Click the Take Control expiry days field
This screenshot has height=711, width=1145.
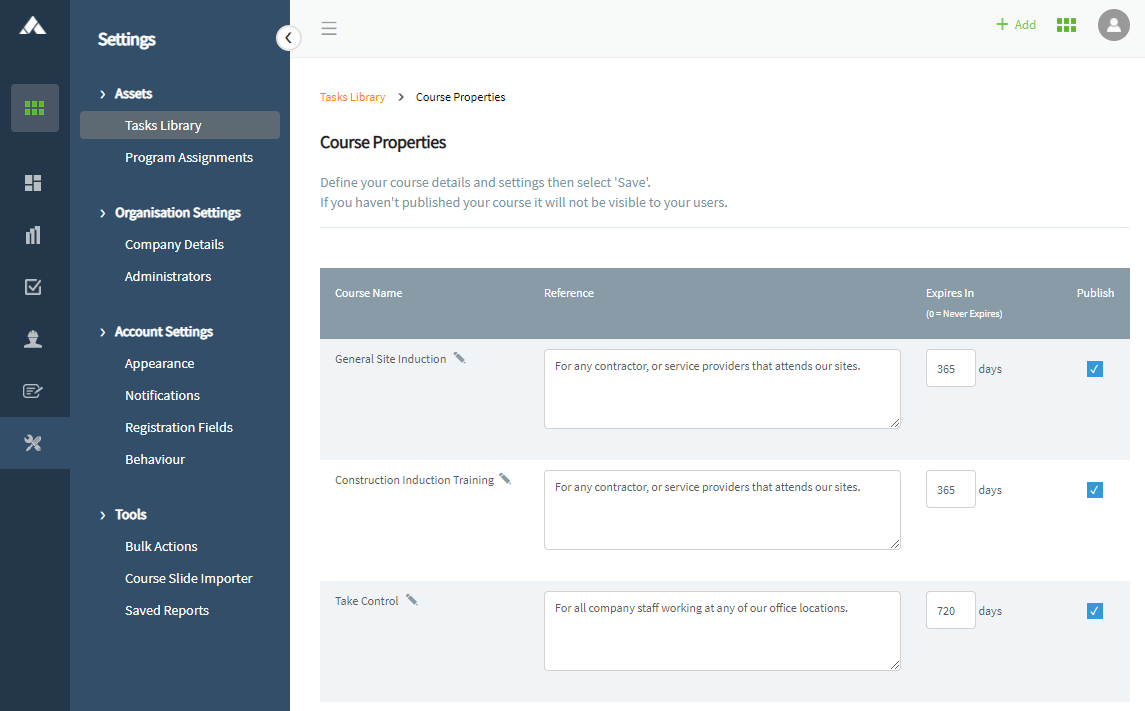950,611
